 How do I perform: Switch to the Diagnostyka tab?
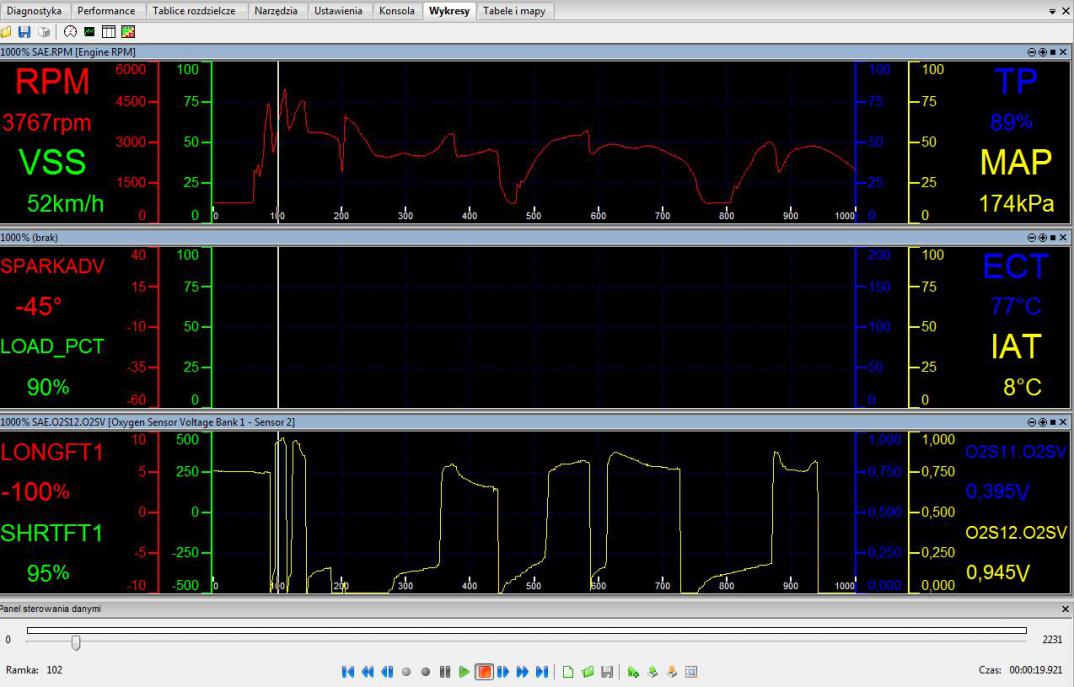[34, 11]
